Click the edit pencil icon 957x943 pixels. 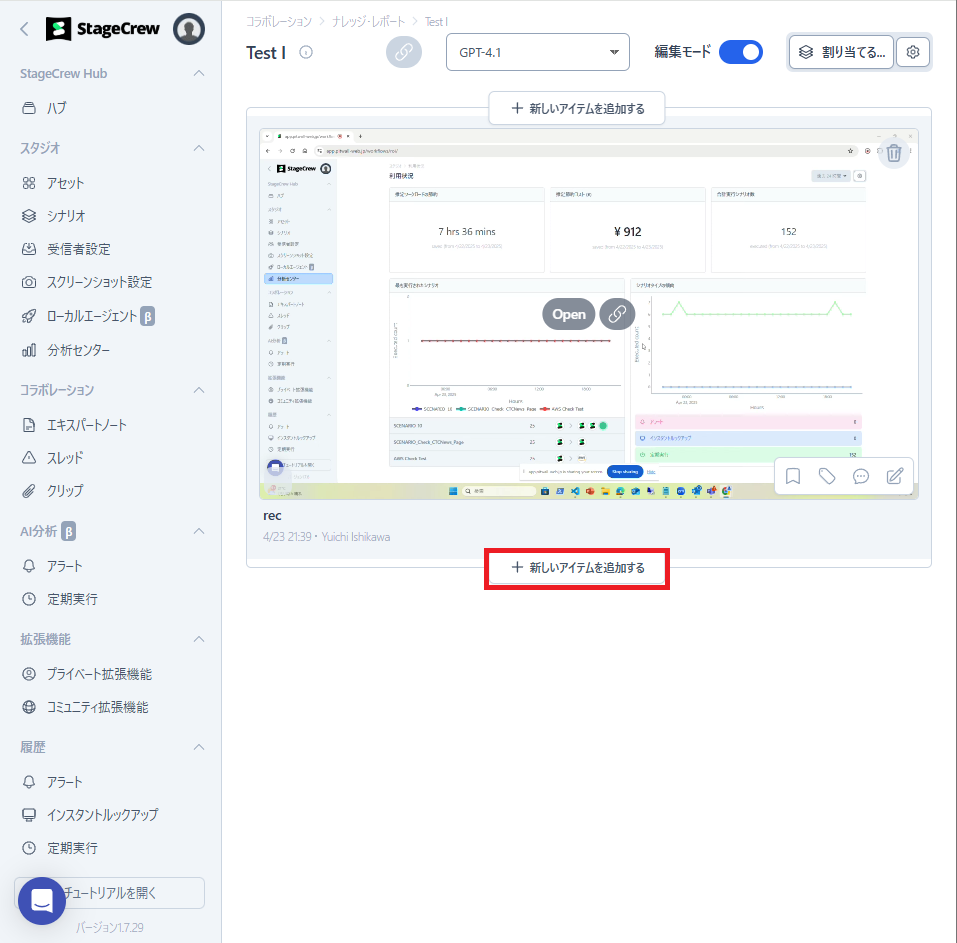click(895, 476)
